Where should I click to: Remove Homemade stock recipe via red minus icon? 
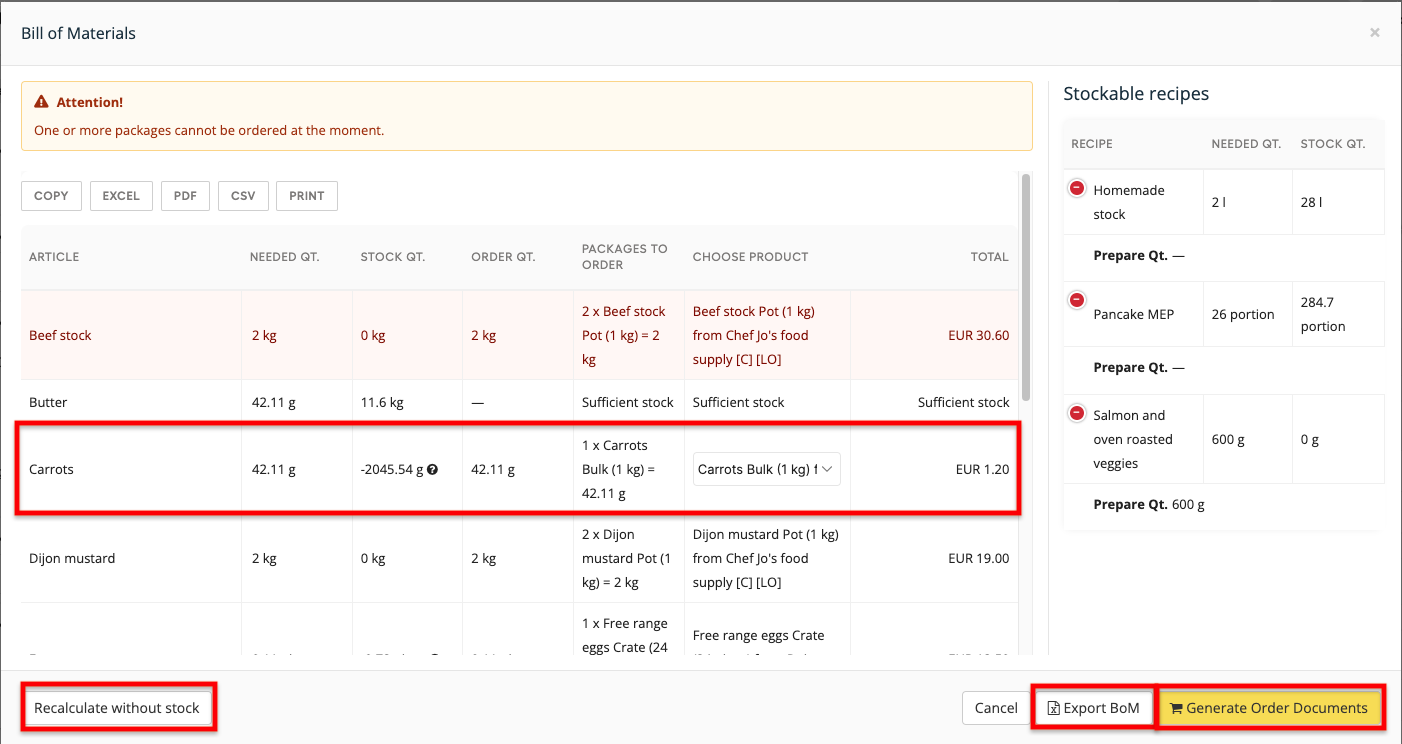[1077, 188]
